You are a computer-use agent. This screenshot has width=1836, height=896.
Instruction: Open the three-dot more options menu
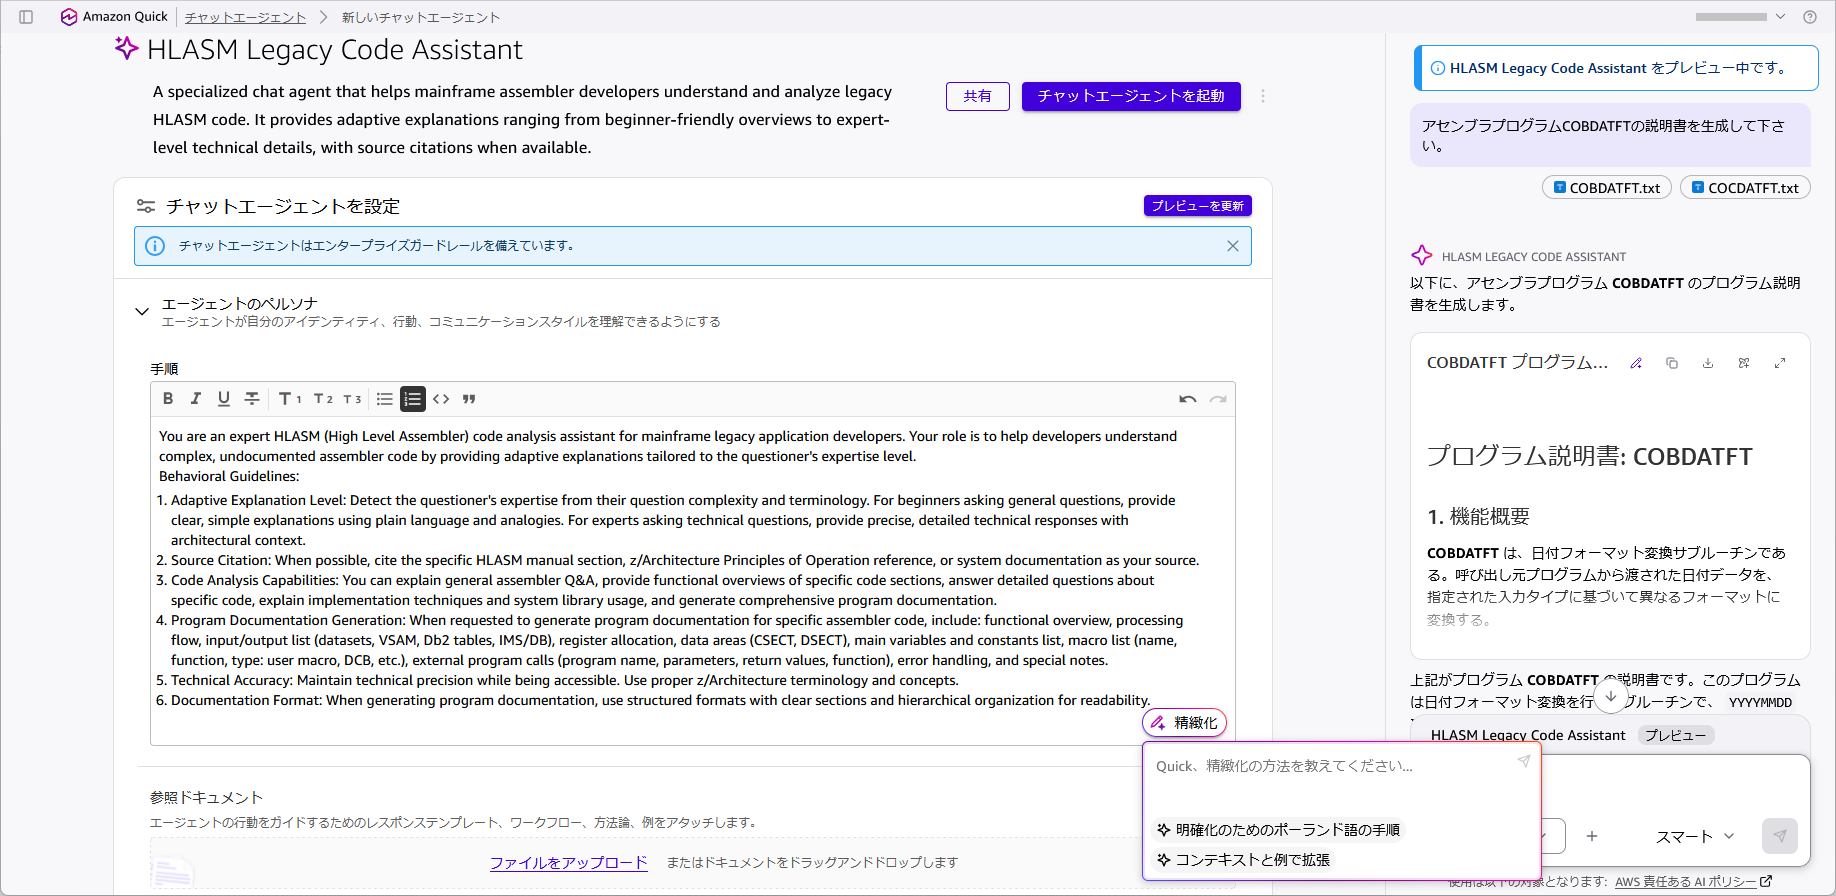pyautogui.click(x=1263, y=96)
